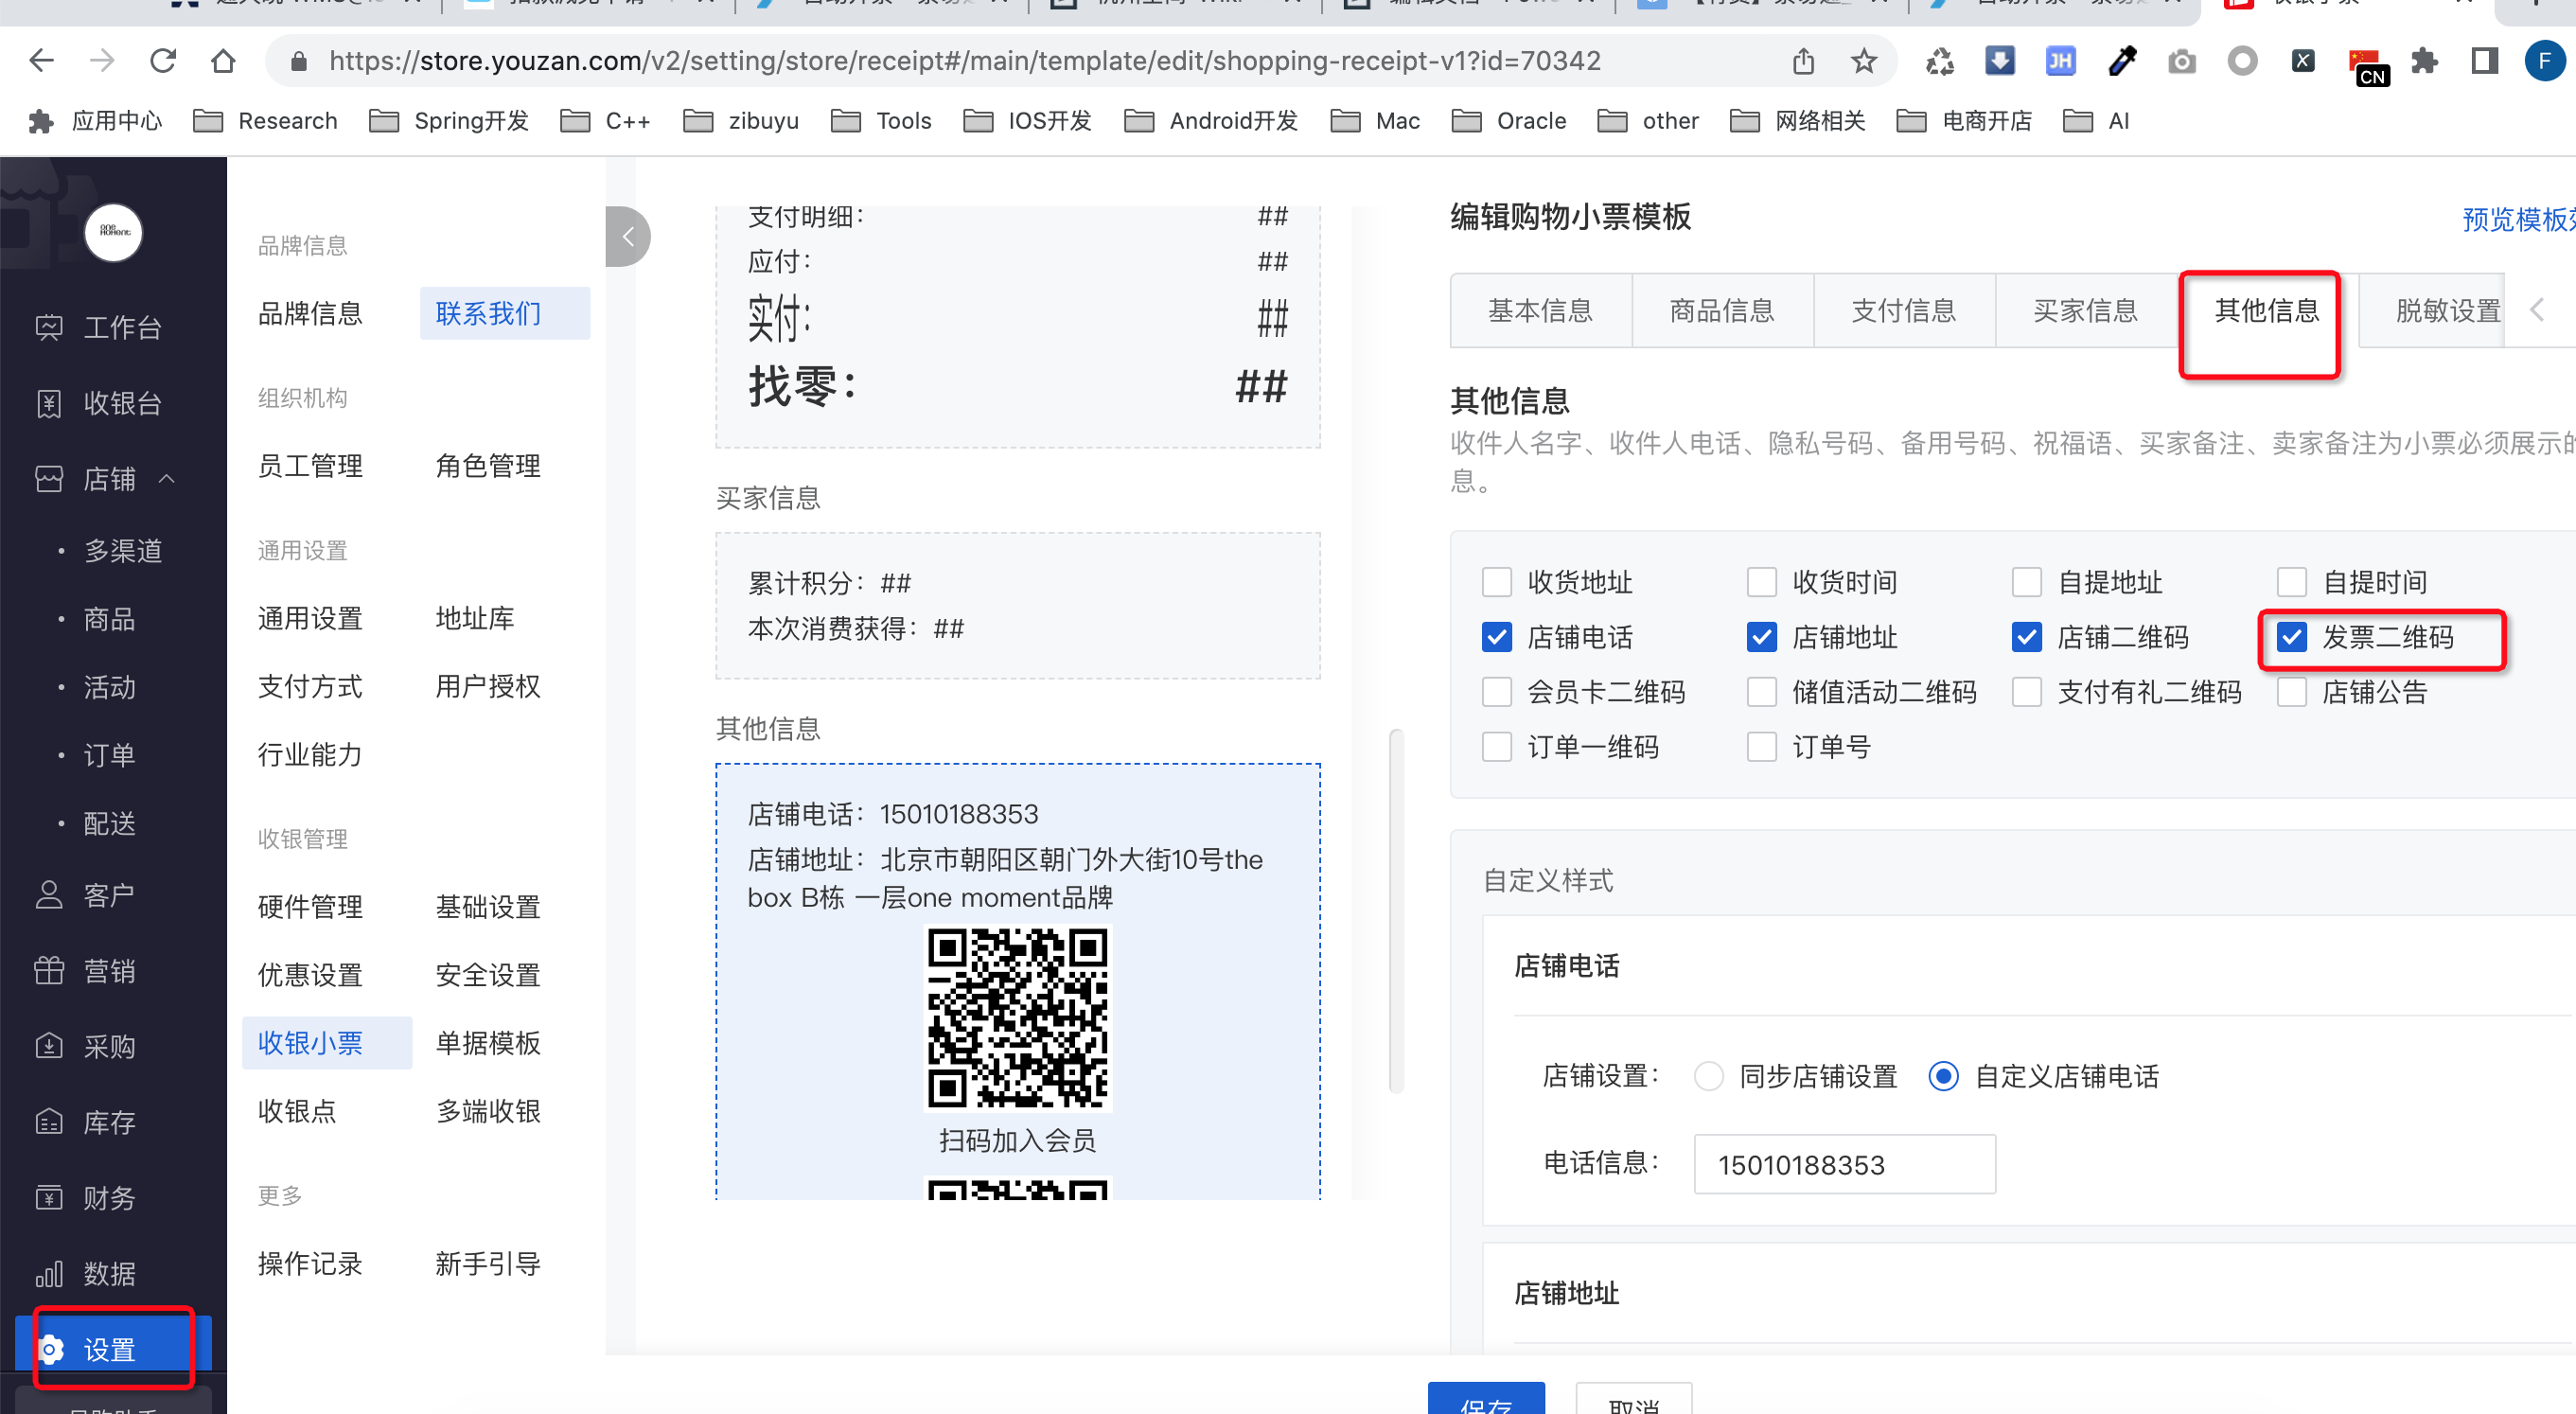
Task: Enable the 收货地址 checkbox
Action: 1496,582
